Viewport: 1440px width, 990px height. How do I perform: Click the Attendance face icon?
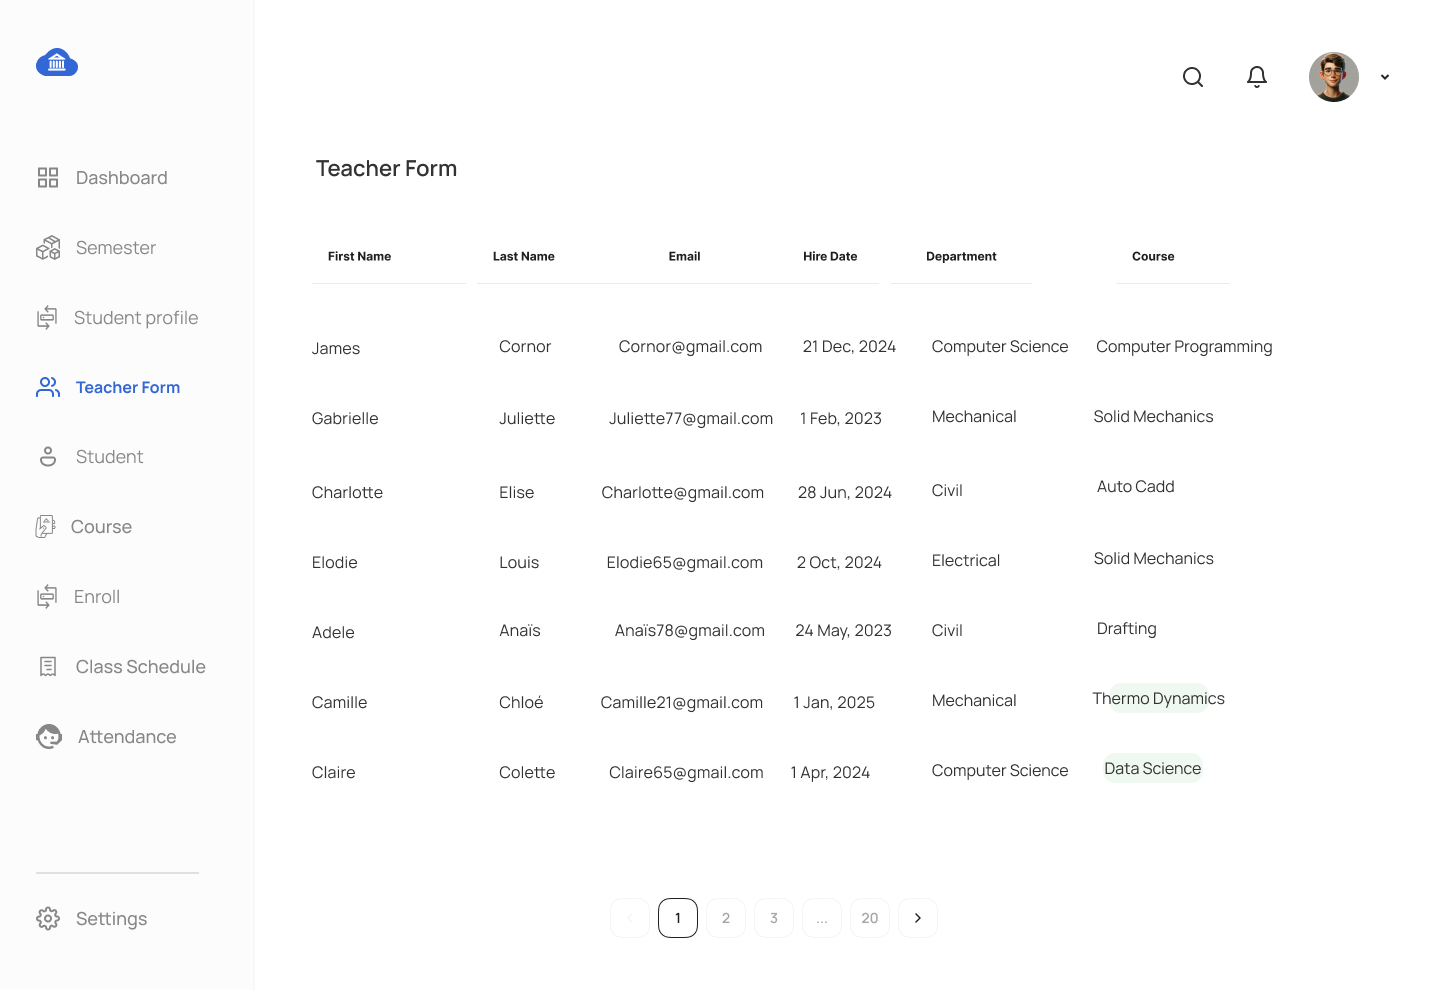(x=49, y=737)
